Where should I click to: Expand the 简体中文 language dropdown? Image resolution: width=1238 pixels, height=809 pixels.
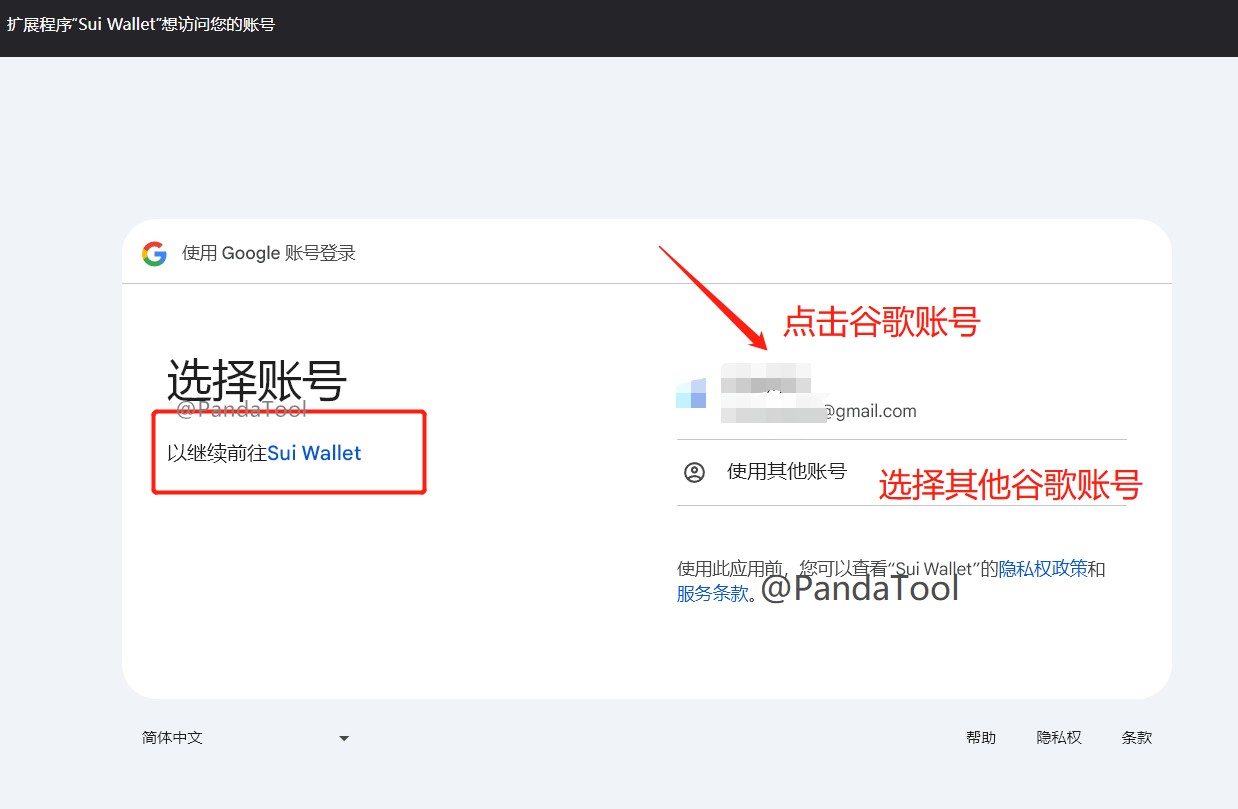tap(245, 738)
